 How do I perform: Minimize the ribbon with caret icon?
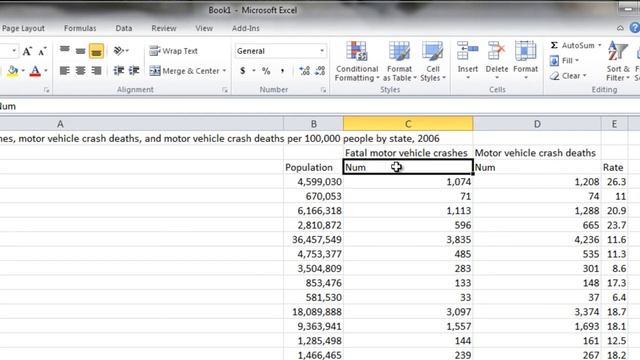click(x=620, y=28)
